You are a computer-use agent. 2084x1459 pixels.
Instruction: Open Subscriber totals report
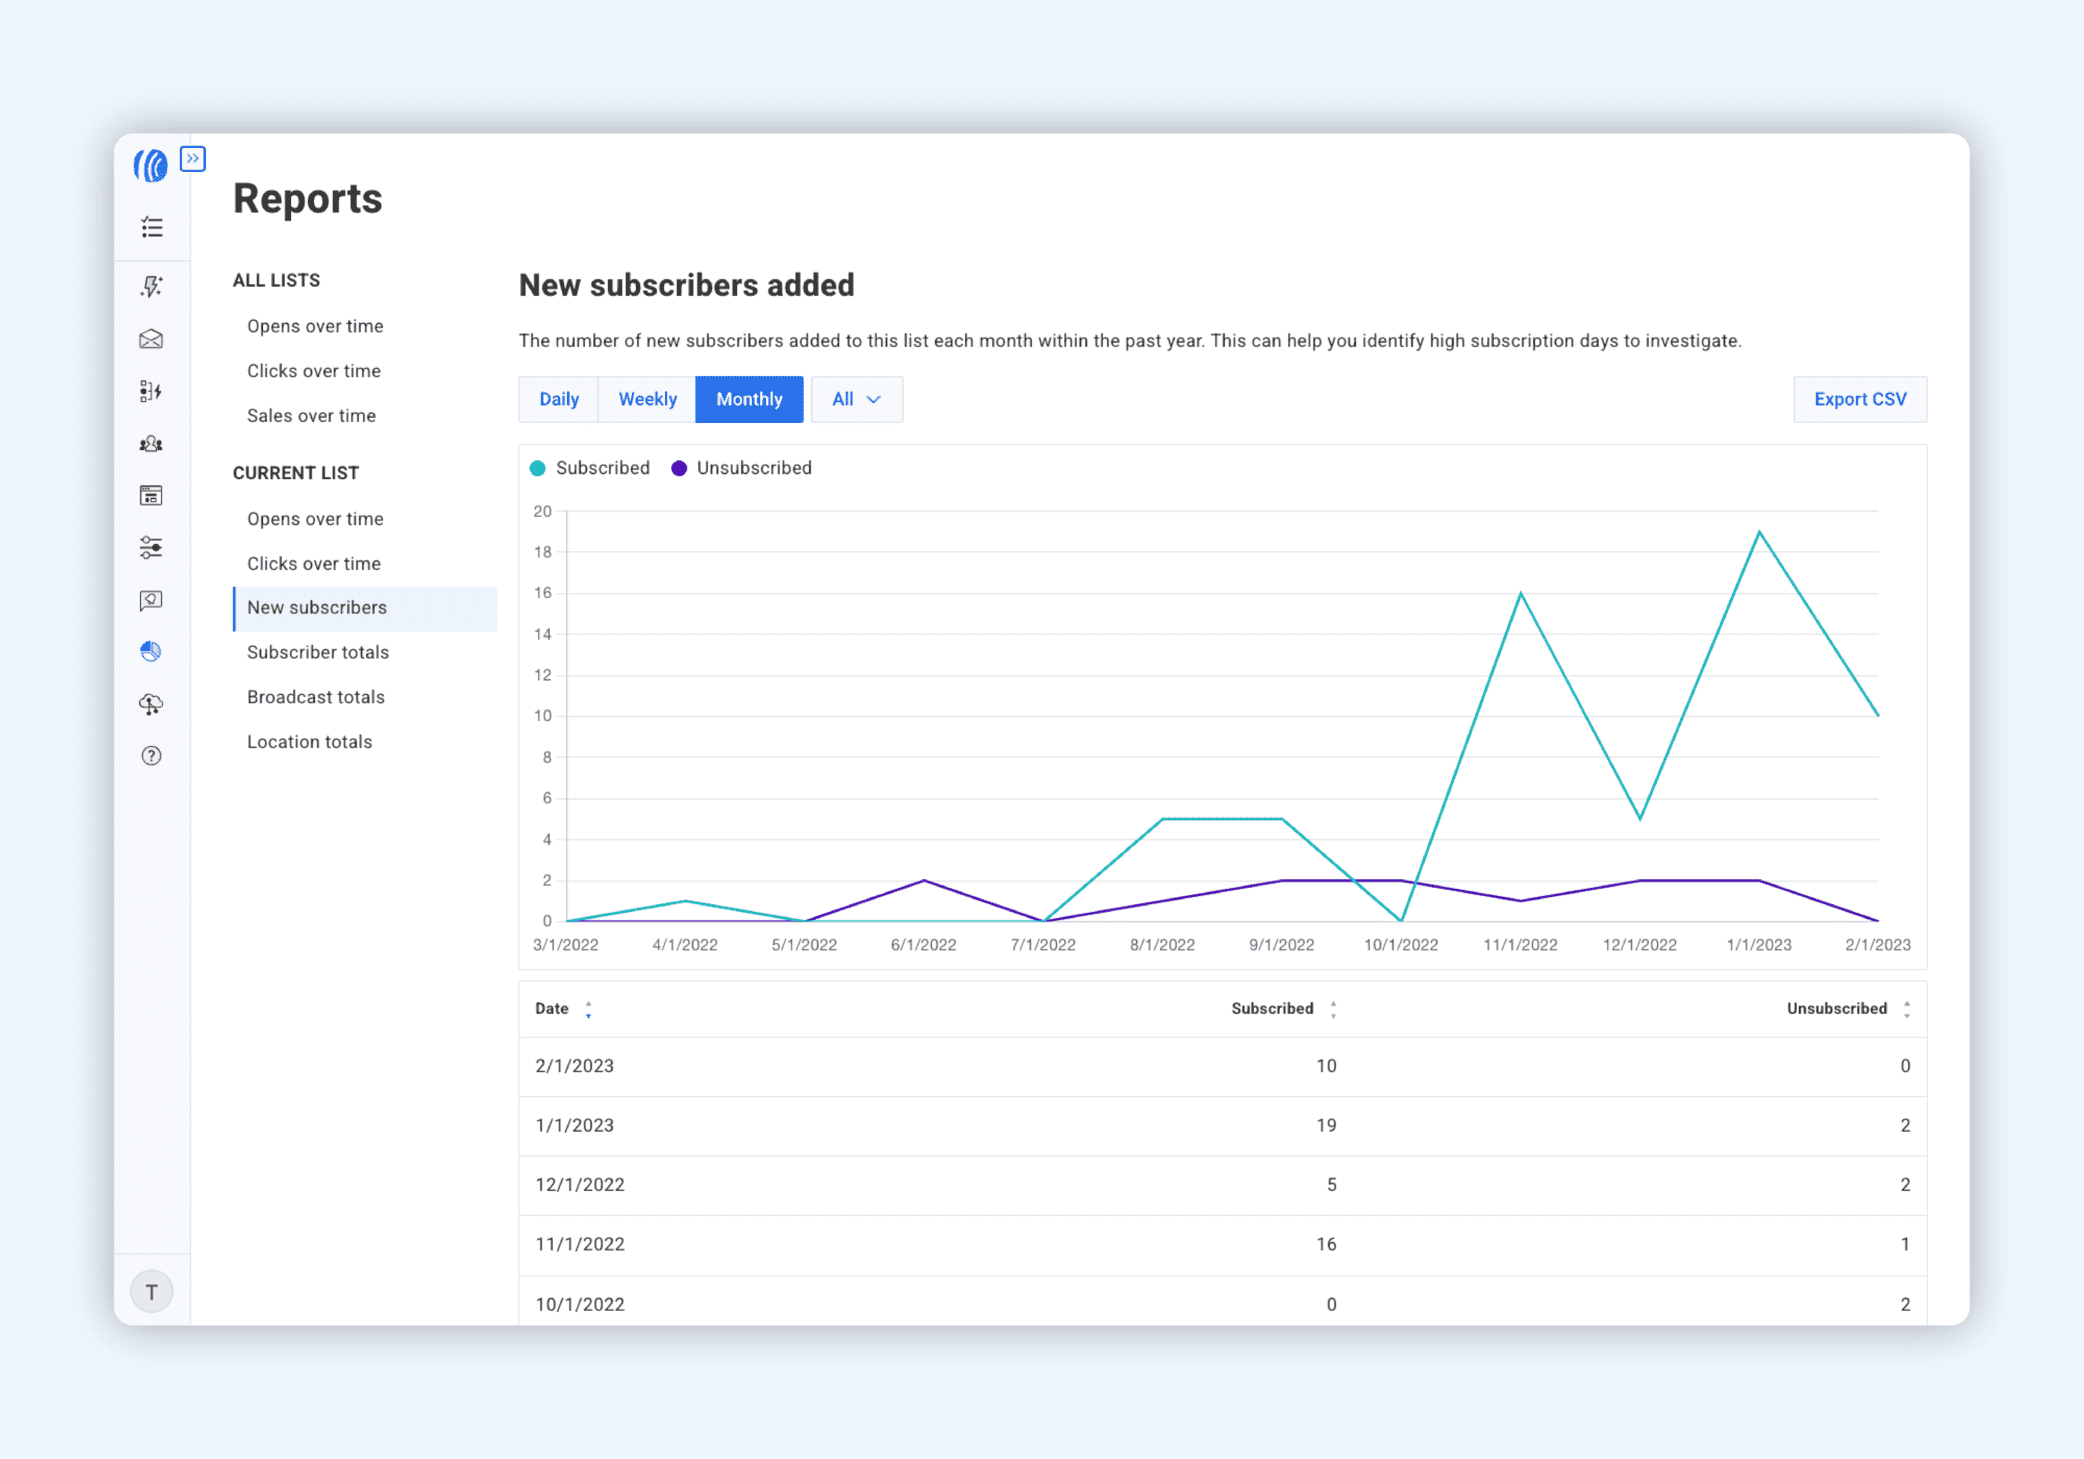tap(318, 652)
